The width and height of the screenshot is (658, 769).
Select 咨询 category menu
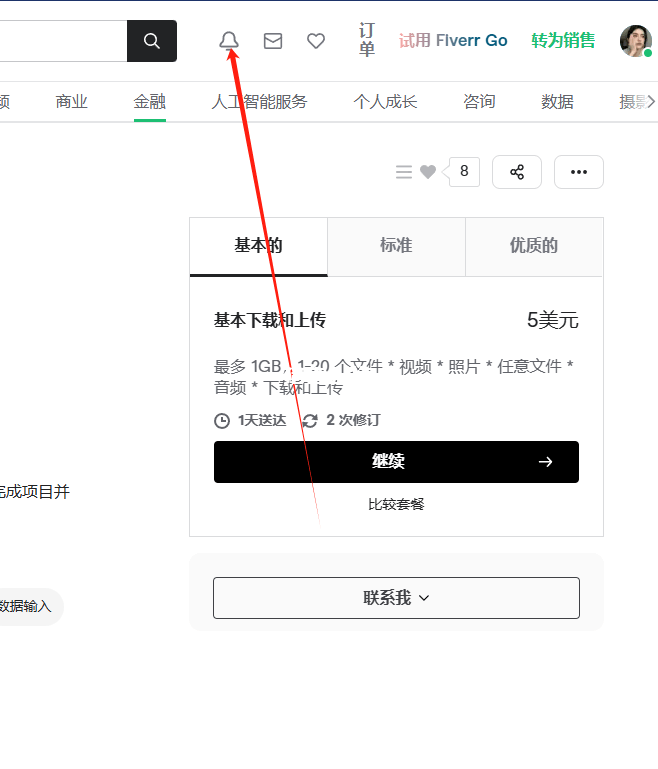tap(479, 102)
